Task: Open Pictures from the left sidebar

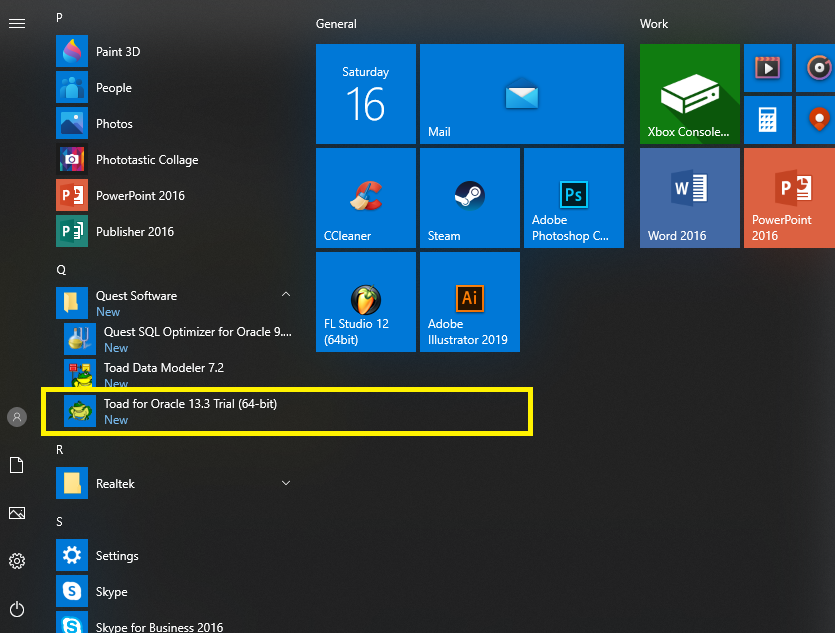Action: pyautogui.click(x=17, y=513)
